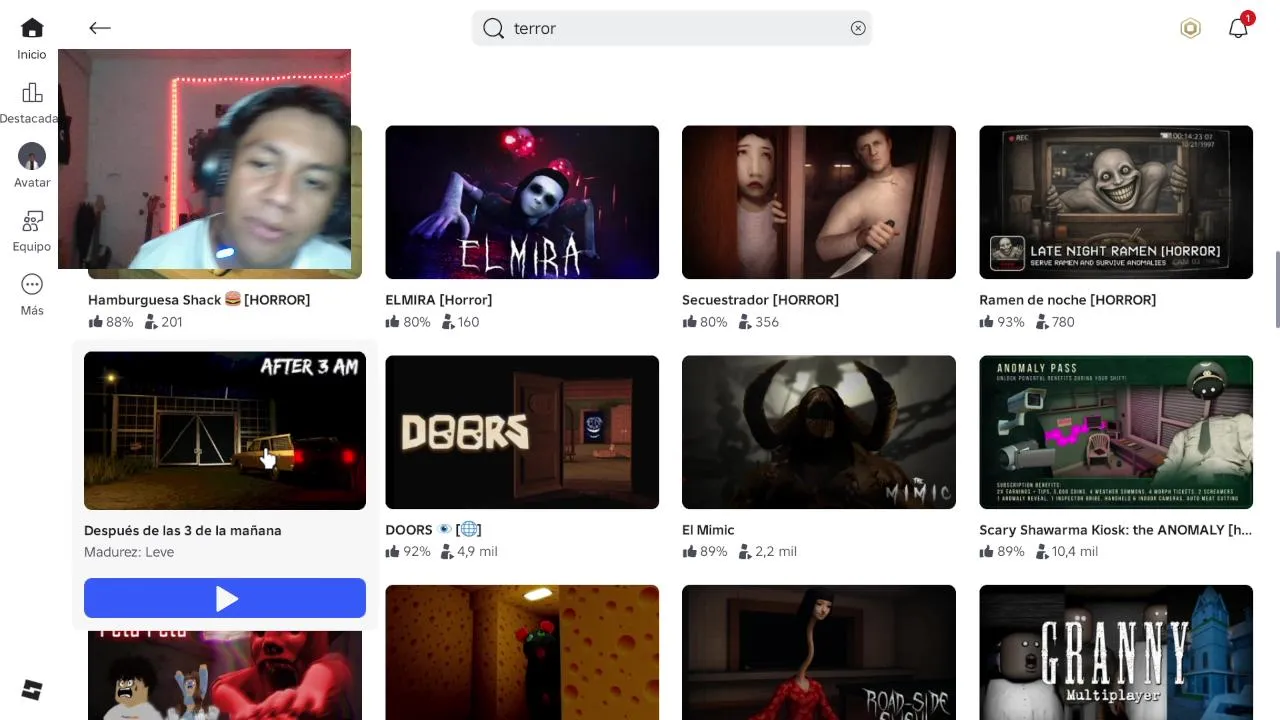Open the cheese-wall game thumbnail
Viewport: 1280px width, 720px height.
(522, 652)
